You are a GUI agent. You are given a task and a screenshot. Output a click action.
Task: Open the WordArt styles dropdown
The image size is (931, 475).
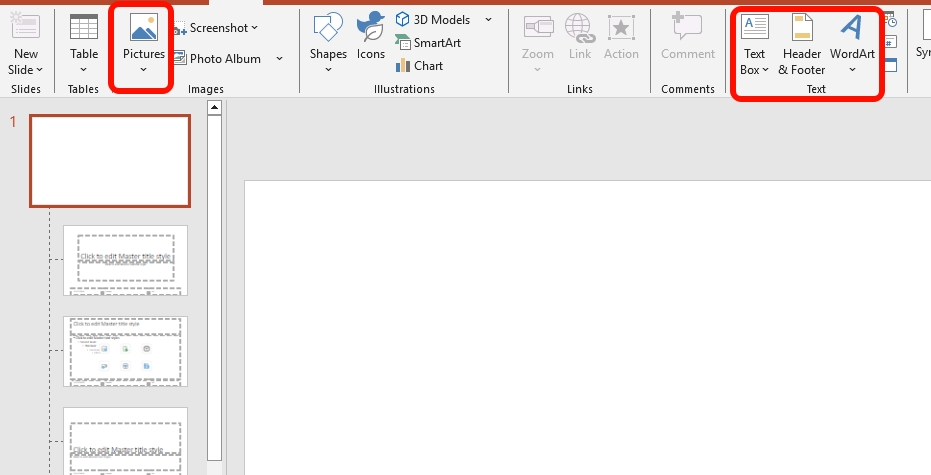[x=852, y=69]
